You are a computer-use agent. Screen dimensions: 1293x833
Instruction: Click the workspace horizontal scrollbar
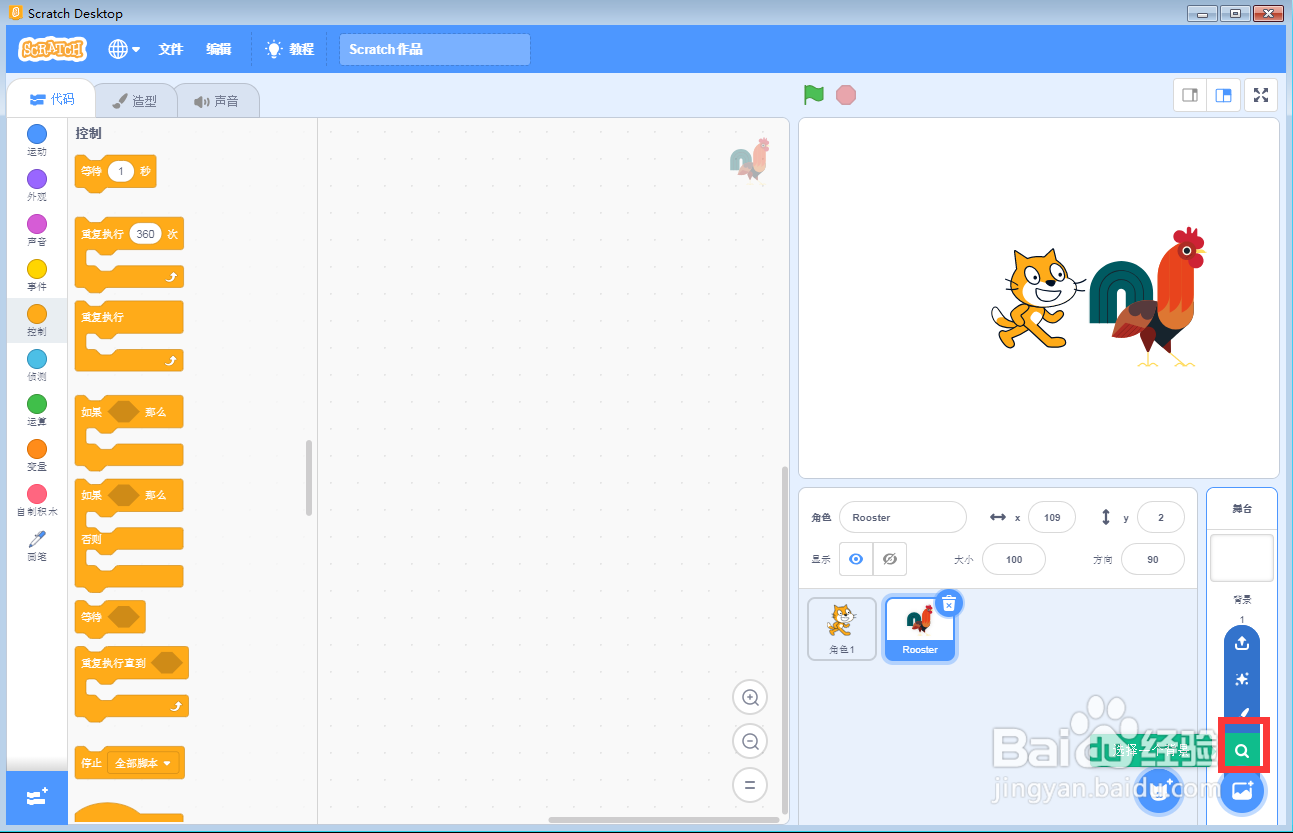(x=664, y=820)
